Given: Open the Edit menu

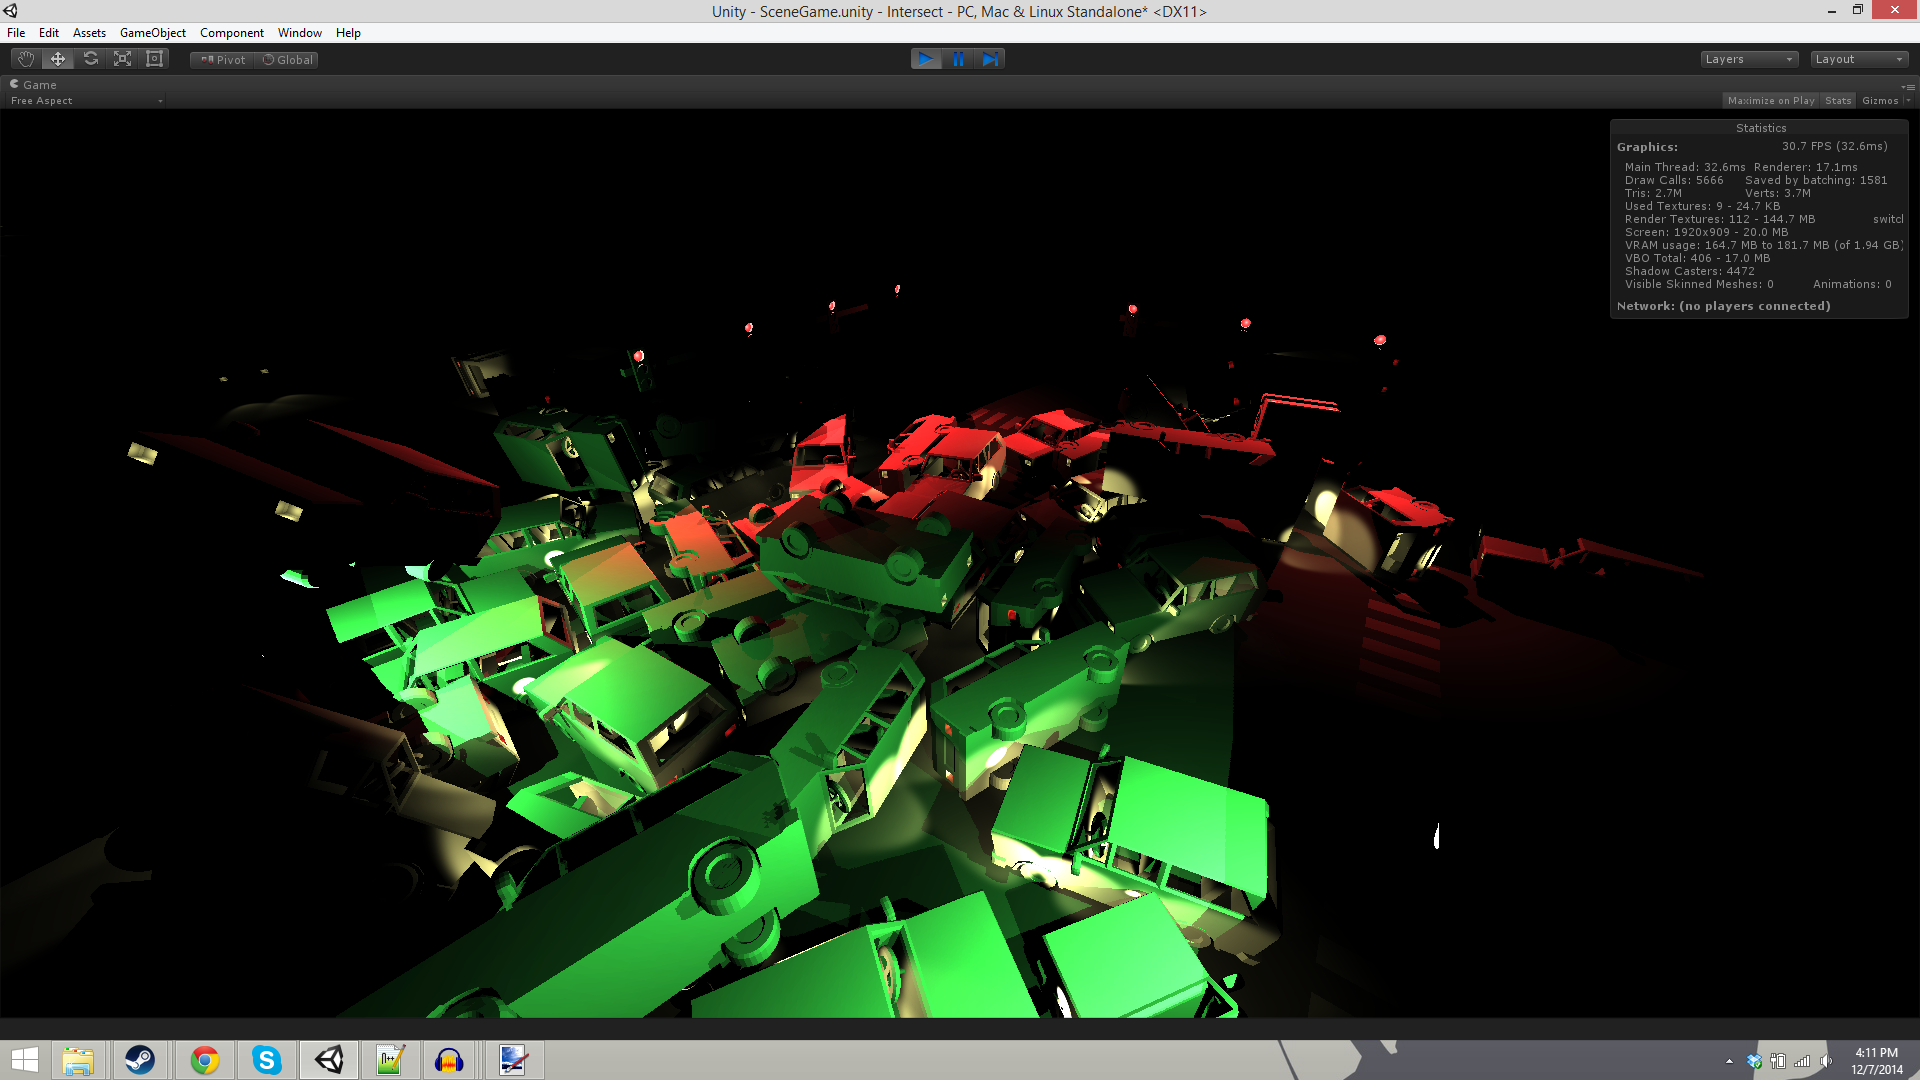Looking at the screenshot, I should click(x=49, y=33).
